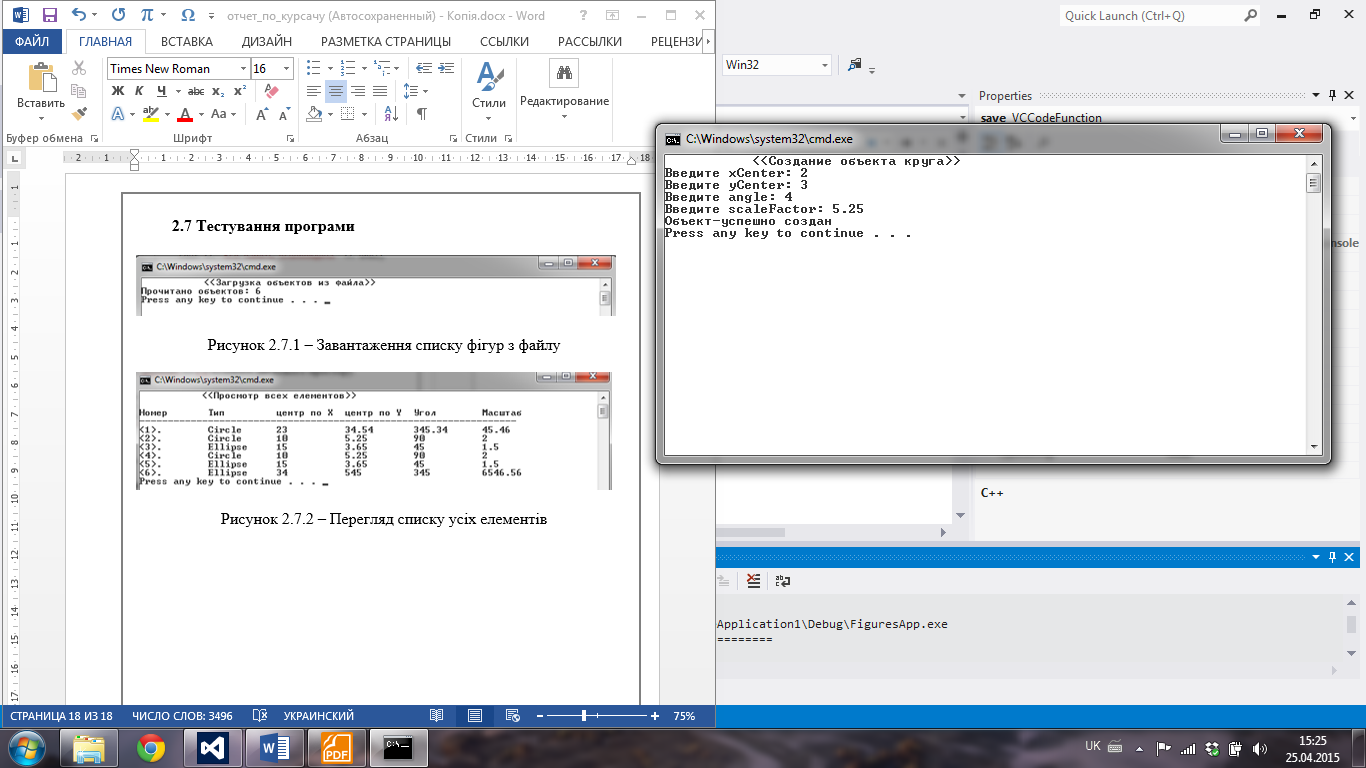
Task: Cut selection using scissors icon
Action: [x=80, y=68]
